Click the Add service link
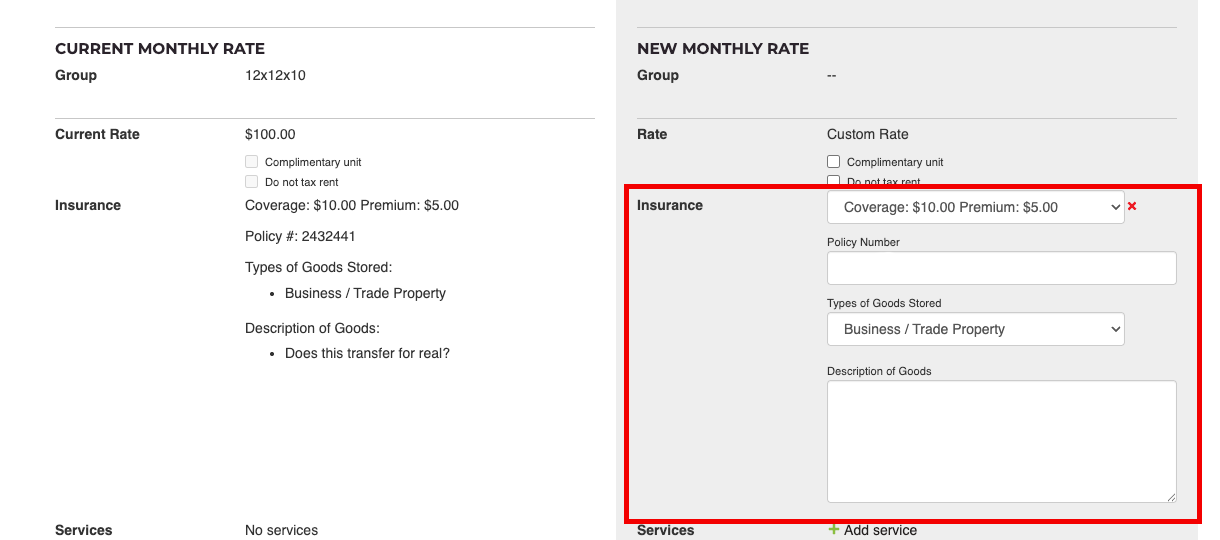The image size is (1220, 540). [x=880, y=530]
